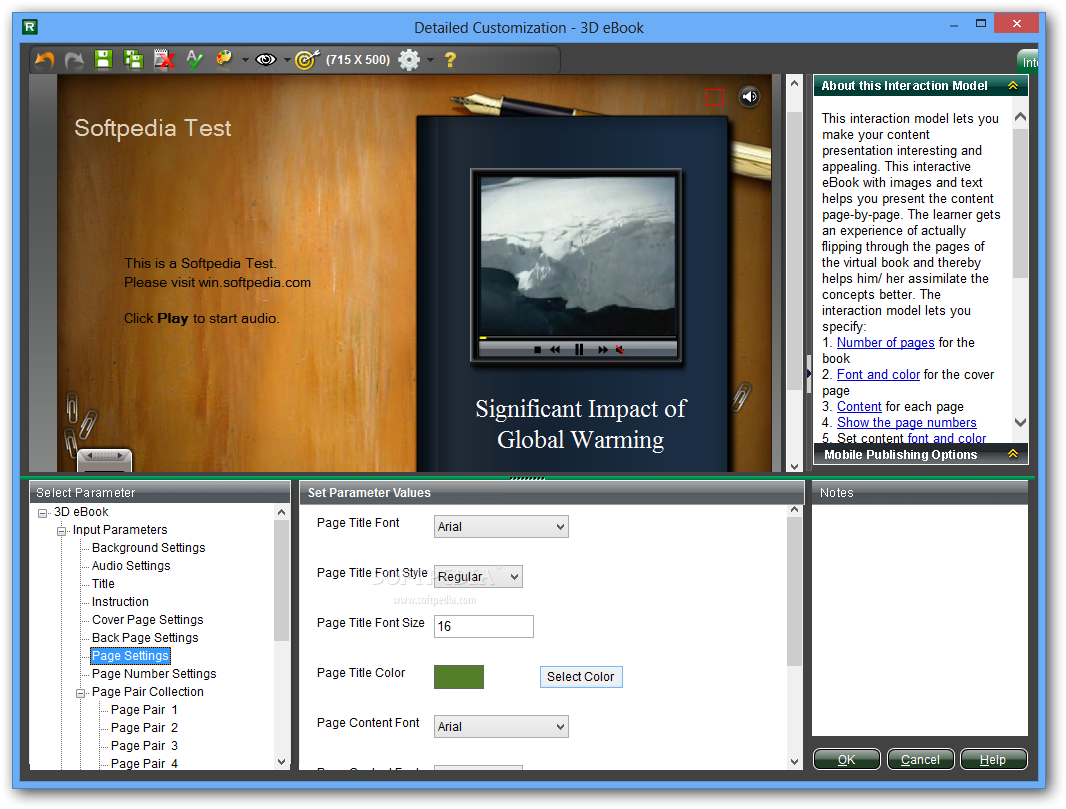The image size is (1066, 809).
Task: Run the spell check icon with green checkmark
Action: coord(194,59)
